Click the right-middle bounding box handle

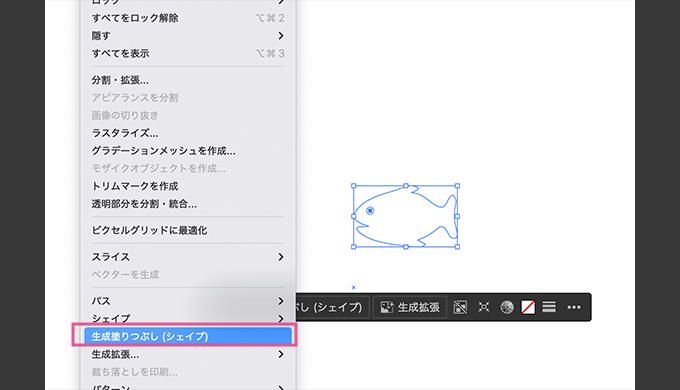pyautogui.click(x=458, y=216)
